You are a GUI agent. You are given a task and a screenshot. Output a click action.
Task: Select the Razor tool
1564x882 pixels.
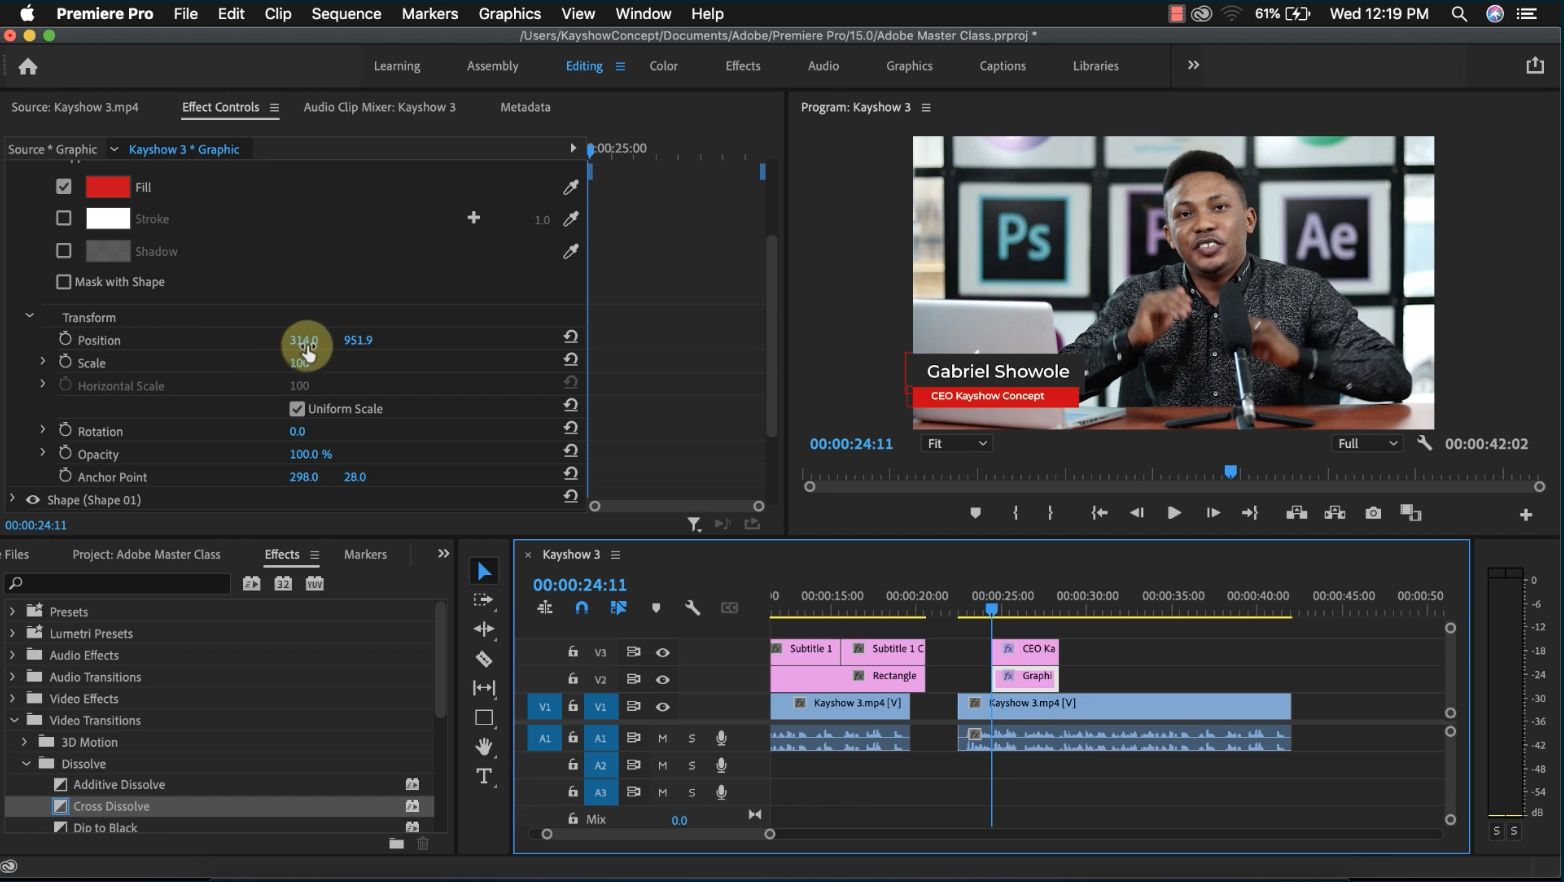[484, 659]
